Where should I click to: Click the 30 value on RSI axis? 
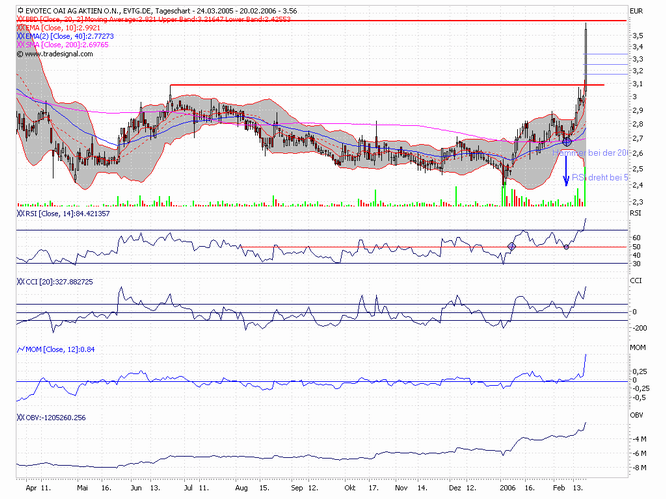(x=636, y=264)
